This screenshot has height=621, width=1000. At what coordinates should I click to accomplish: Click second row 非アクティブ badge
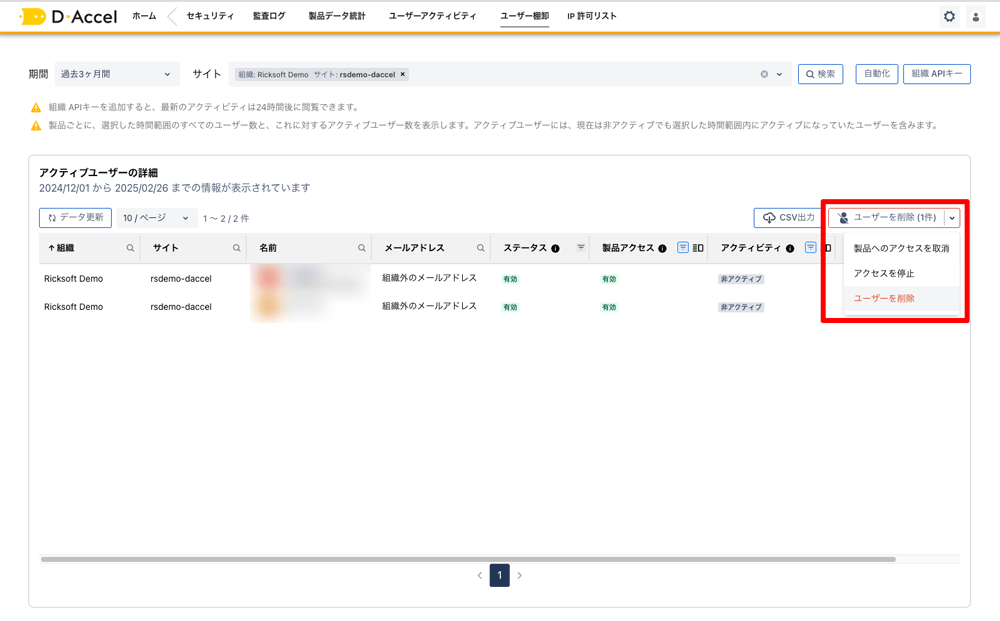click(x=740, y=307)
